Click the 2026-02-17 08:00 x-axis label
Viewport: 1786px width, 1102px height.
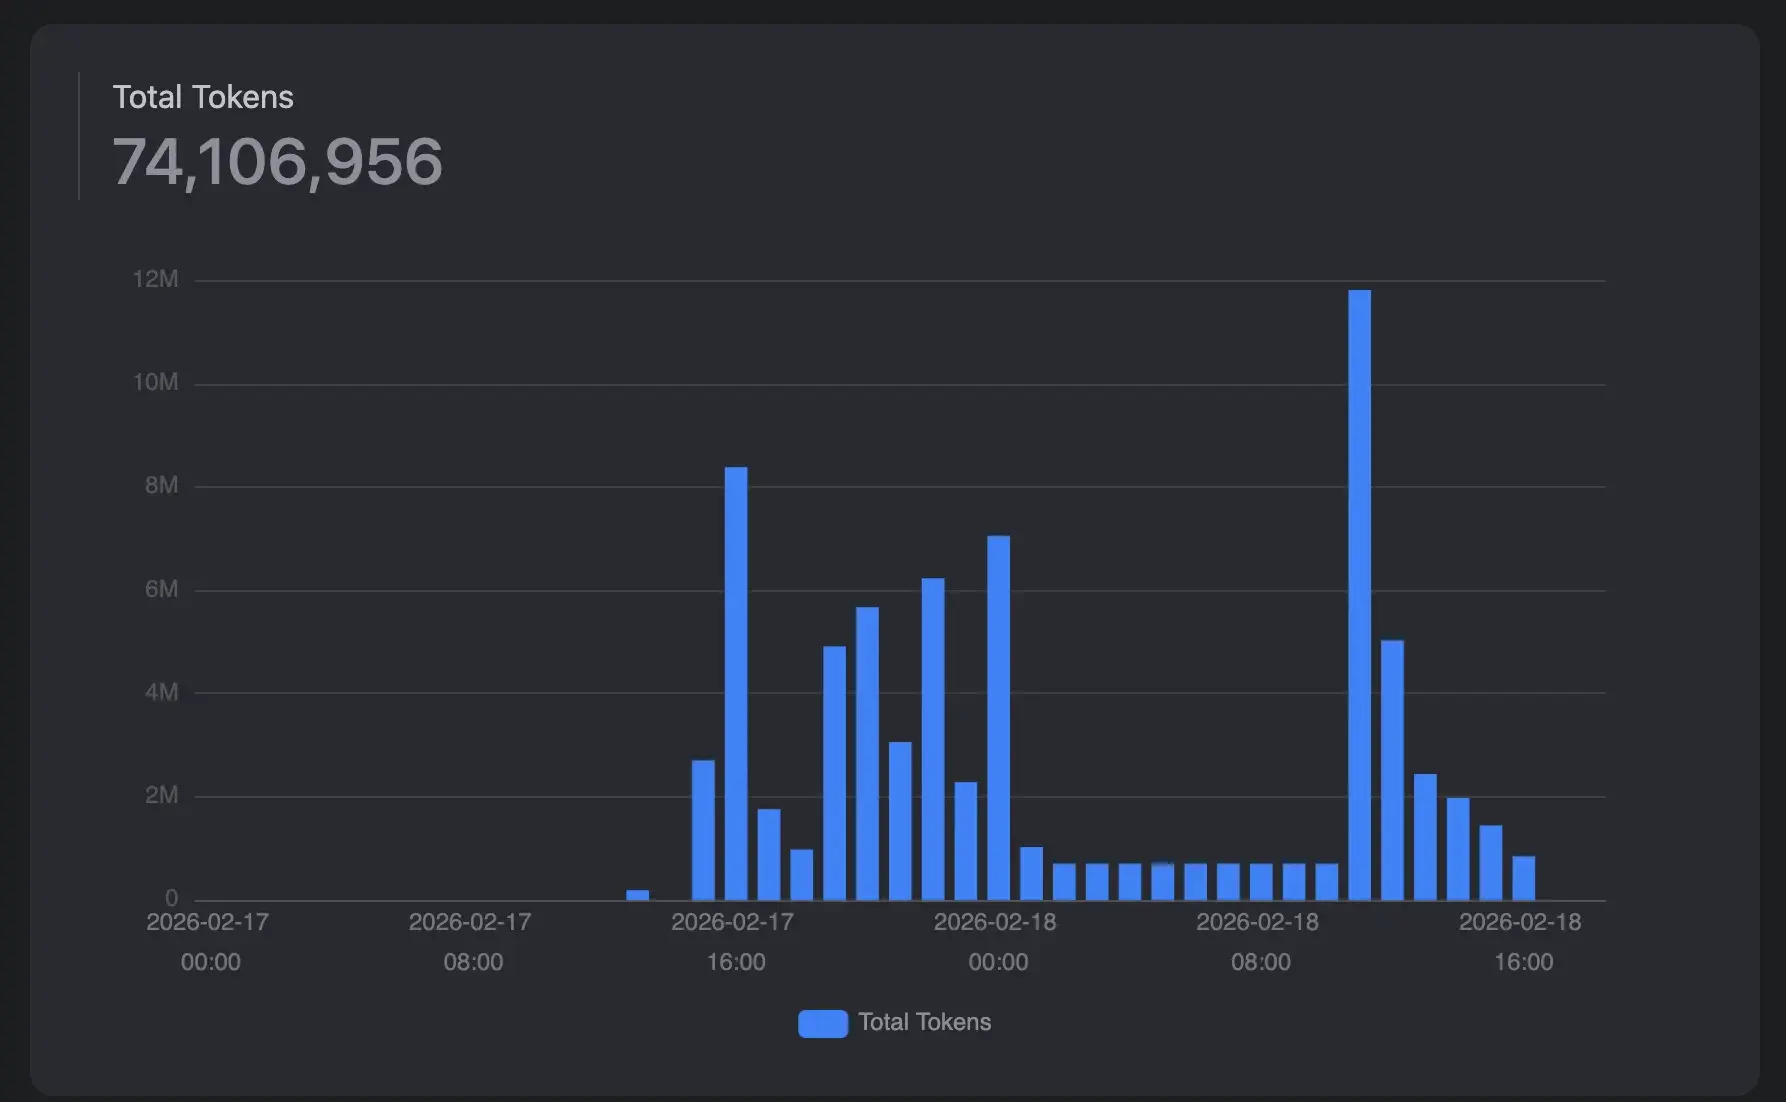click(x=471, y=941)
